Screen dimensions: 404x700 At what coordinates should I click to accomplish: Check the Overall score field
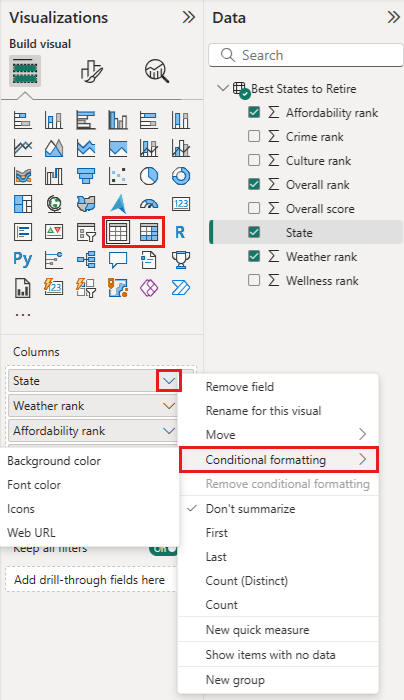click(x=254, y=208)
